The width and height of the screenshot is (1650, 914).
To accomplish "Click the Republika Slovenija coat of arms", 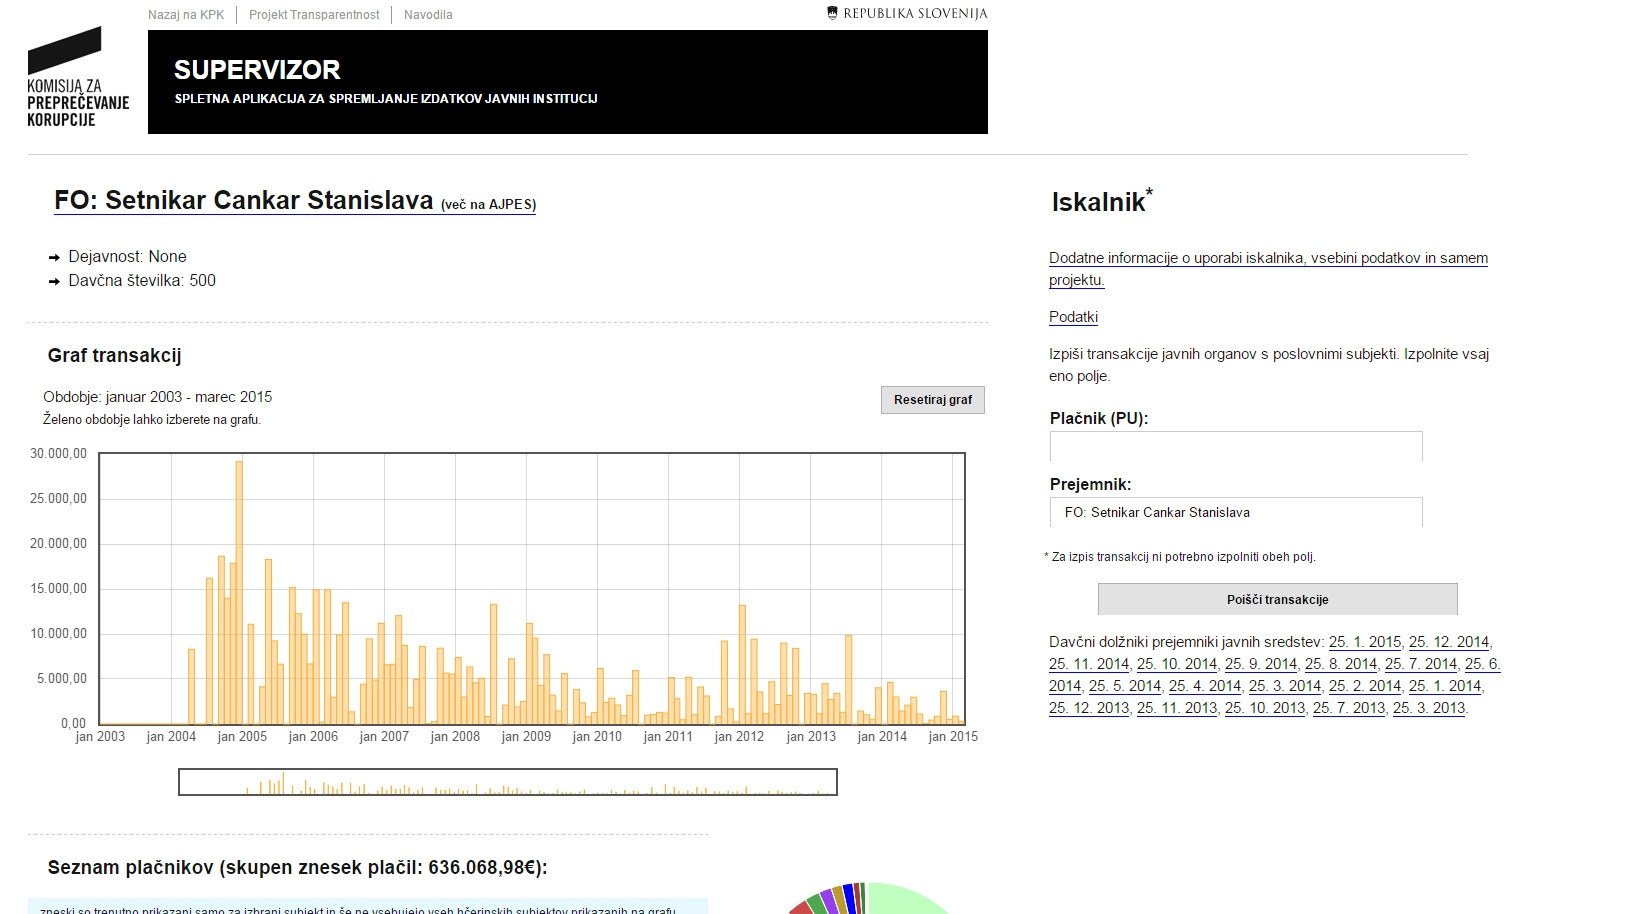I will (832, 13).
